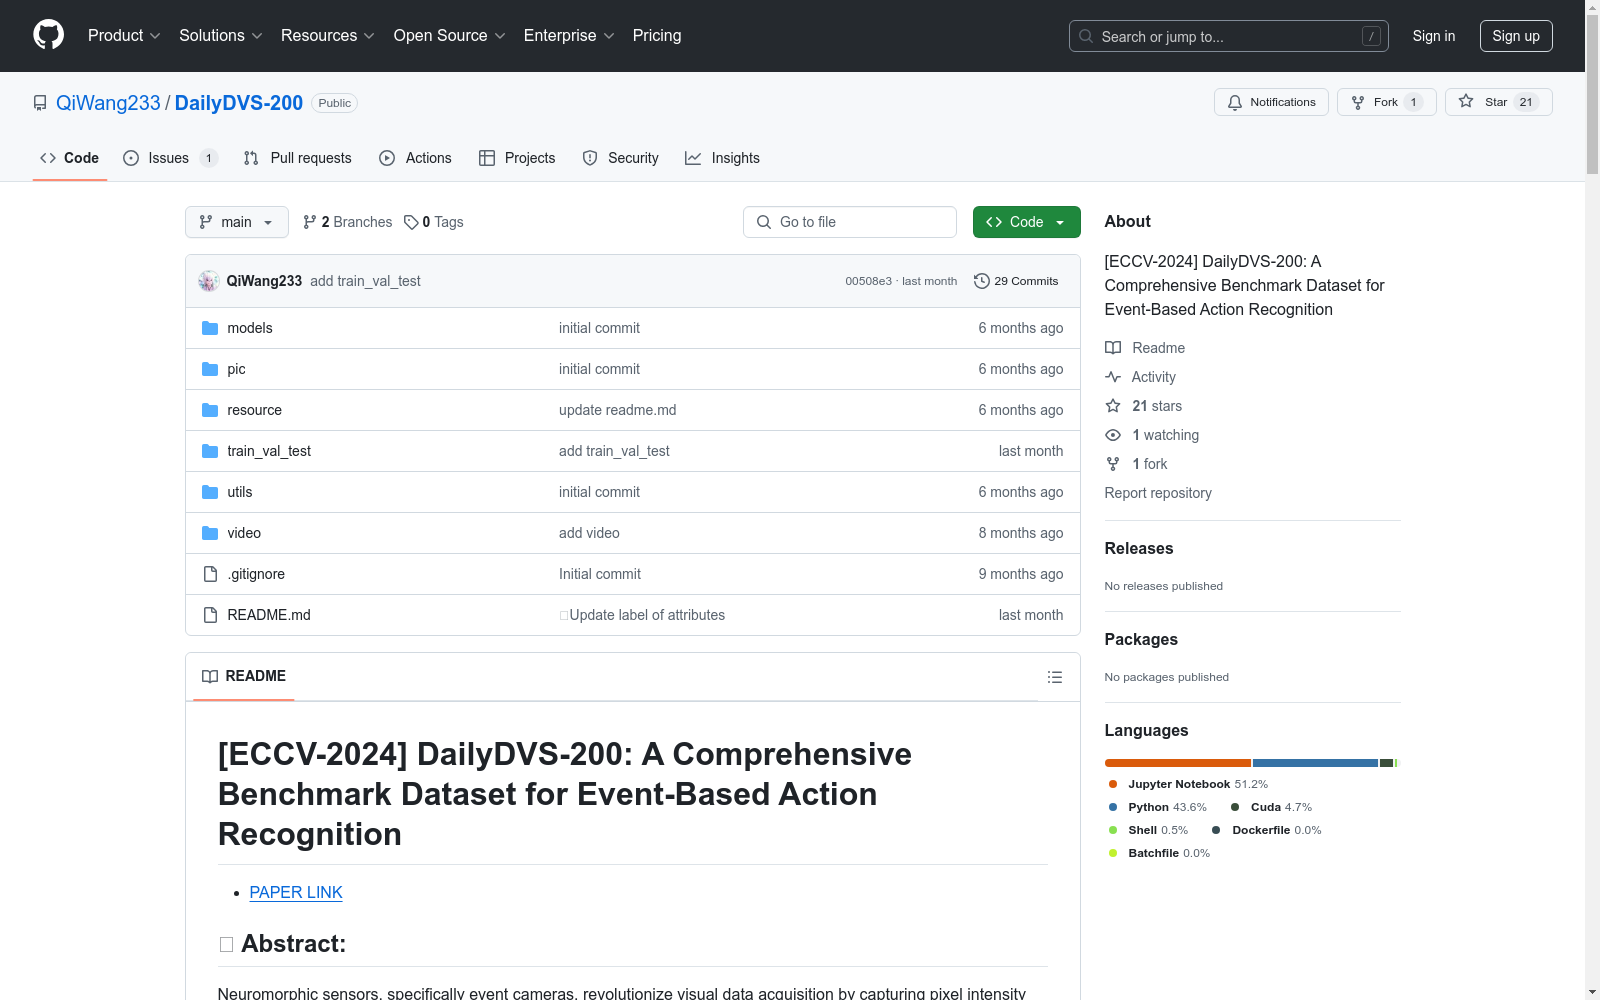Click the eye icon beside 1 watching
The width and height of the screenshot is (1600, 1000).
pos(1113,435)
